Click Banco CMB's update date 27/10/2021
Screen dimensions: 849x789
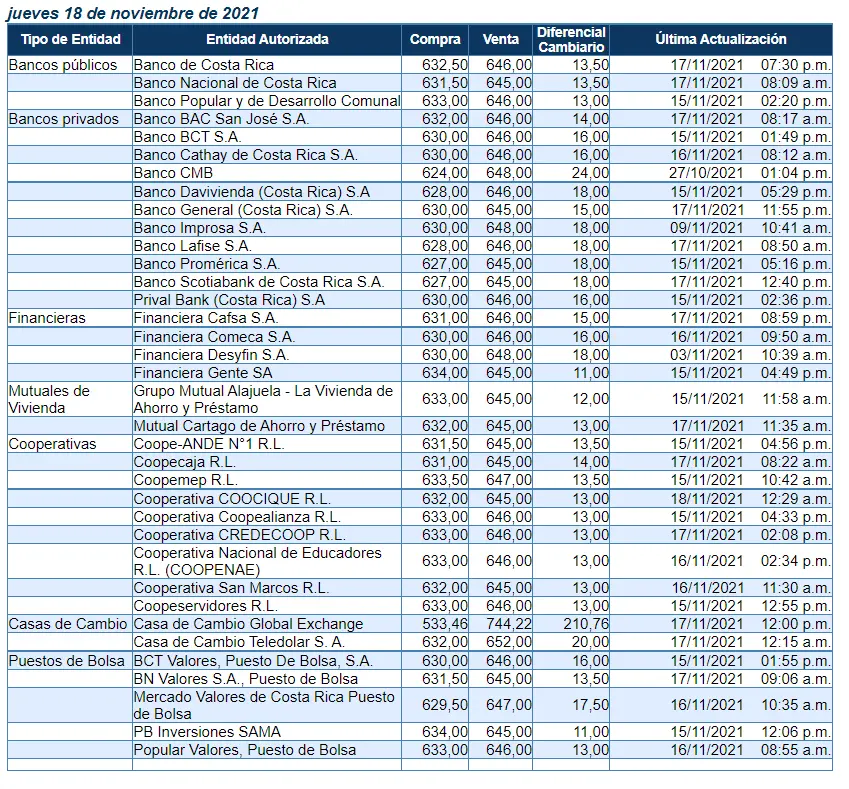pos(706,173)
